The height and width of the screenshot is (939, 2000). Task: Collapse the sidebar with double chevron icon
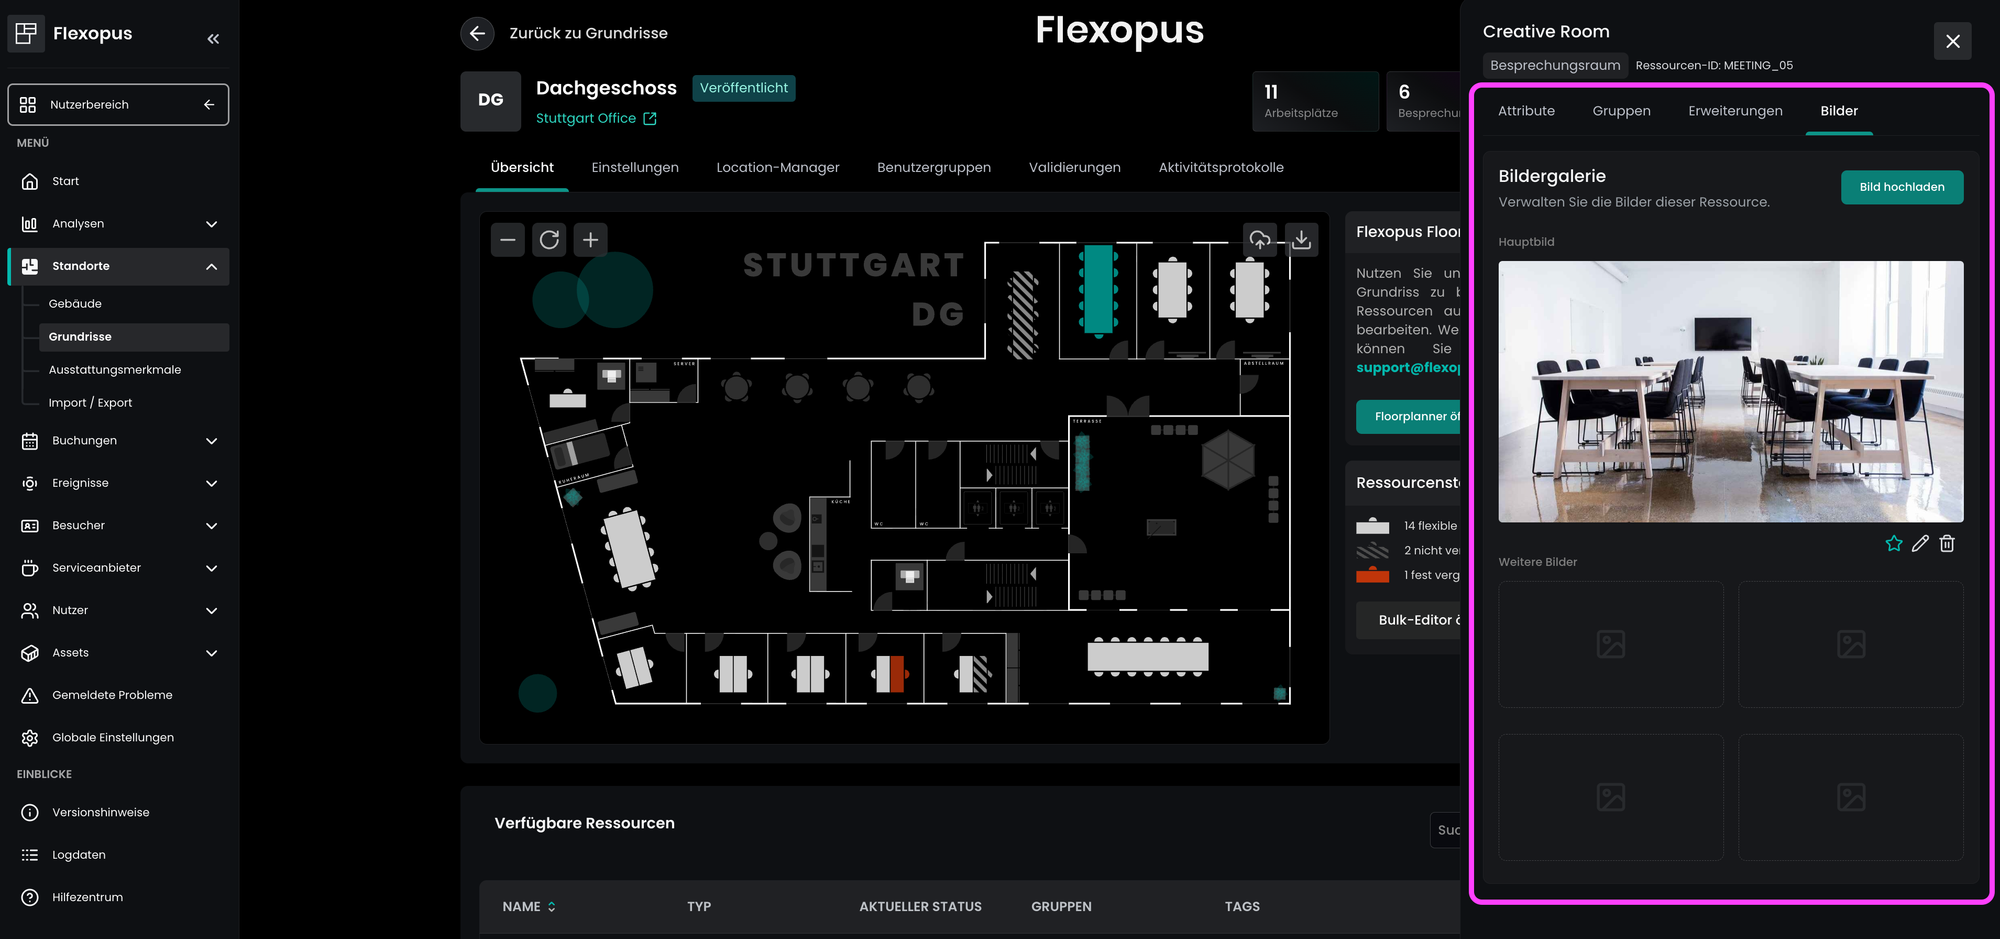[213, 39]
